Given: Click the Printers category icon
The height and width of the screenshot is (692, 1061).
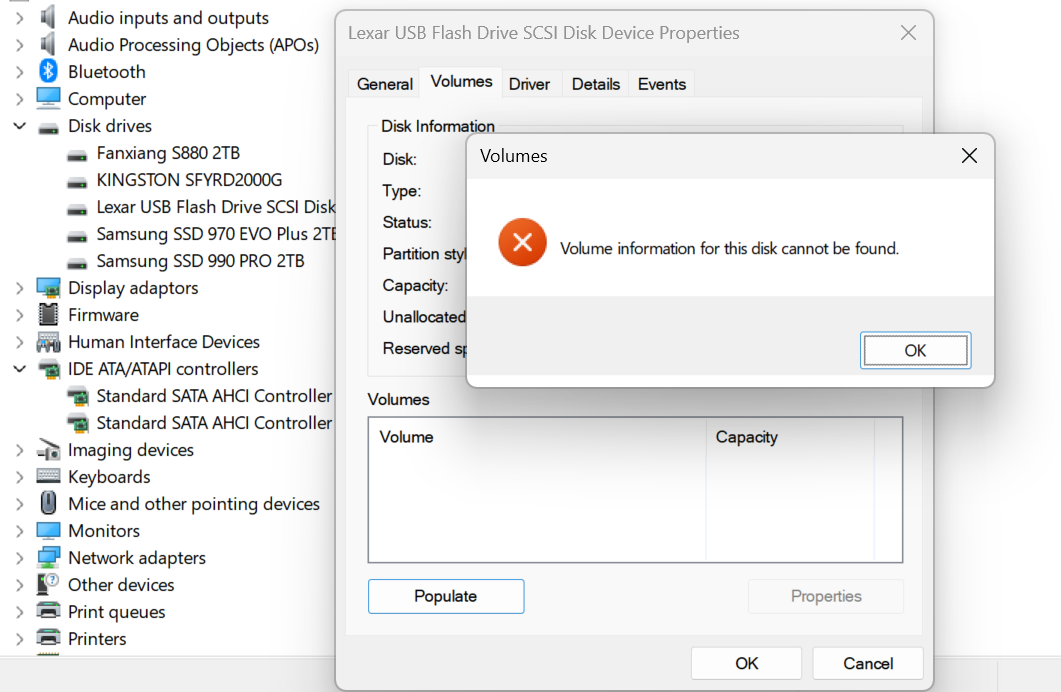Looking at the screenshot, I should pyautogui.click(x=48, y=639).
